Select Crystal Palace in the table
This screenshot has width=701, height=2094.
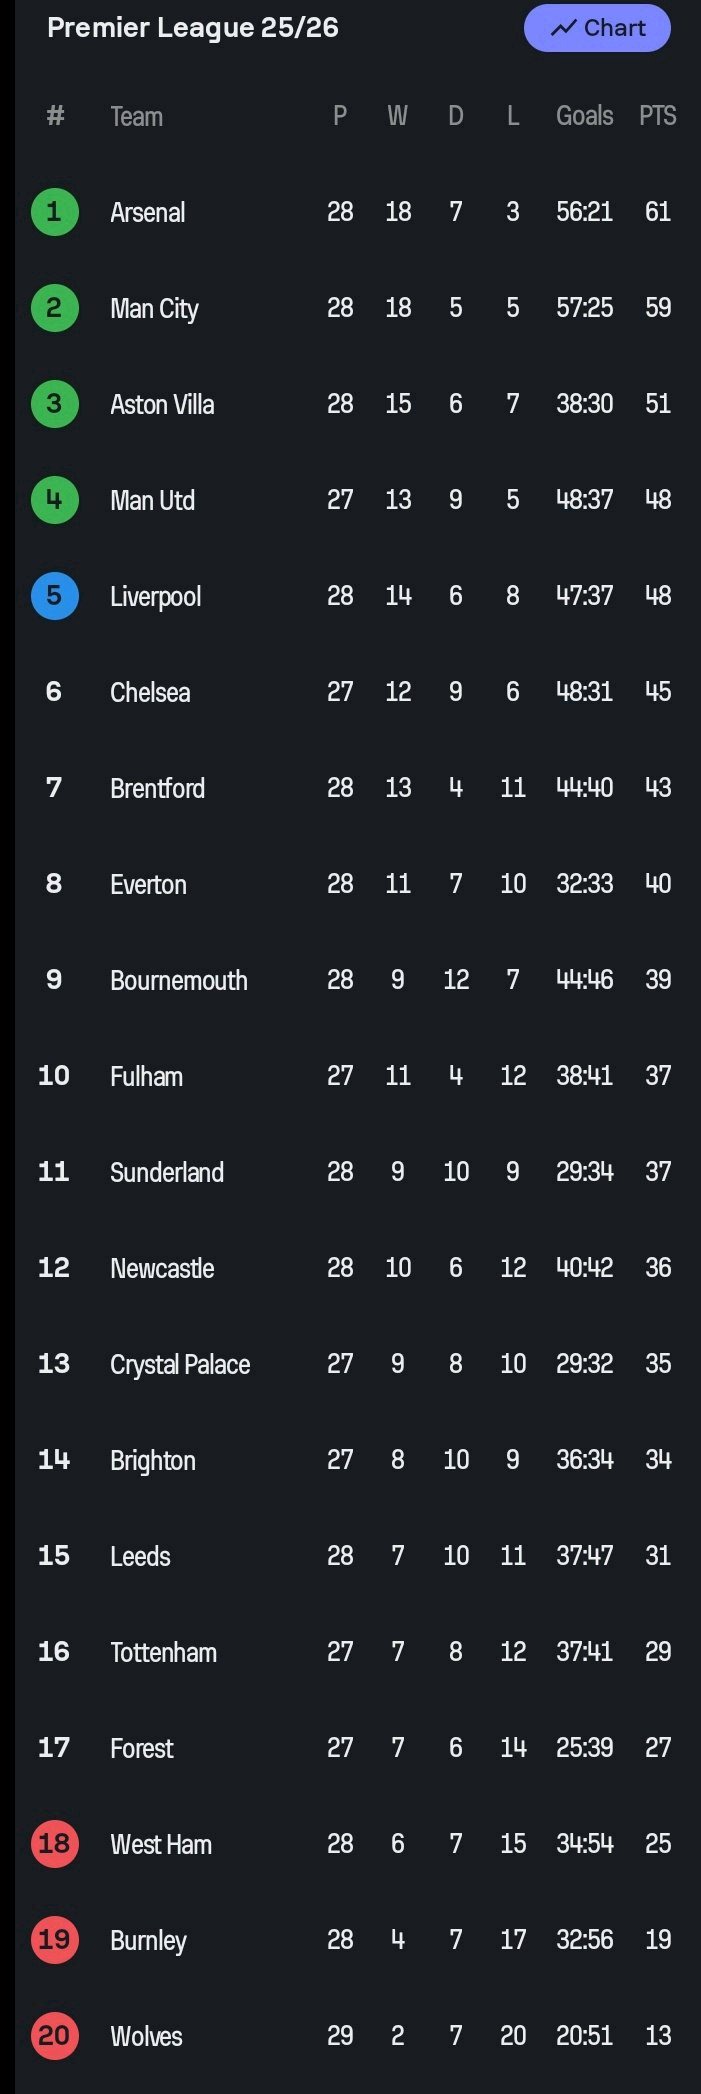[180, 1364]
